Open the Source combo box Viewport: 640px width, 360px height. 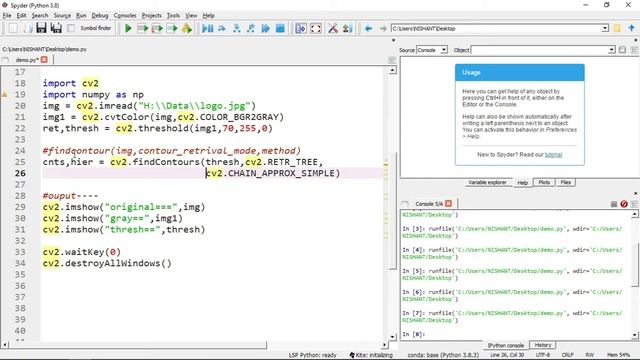pos(432,50)
